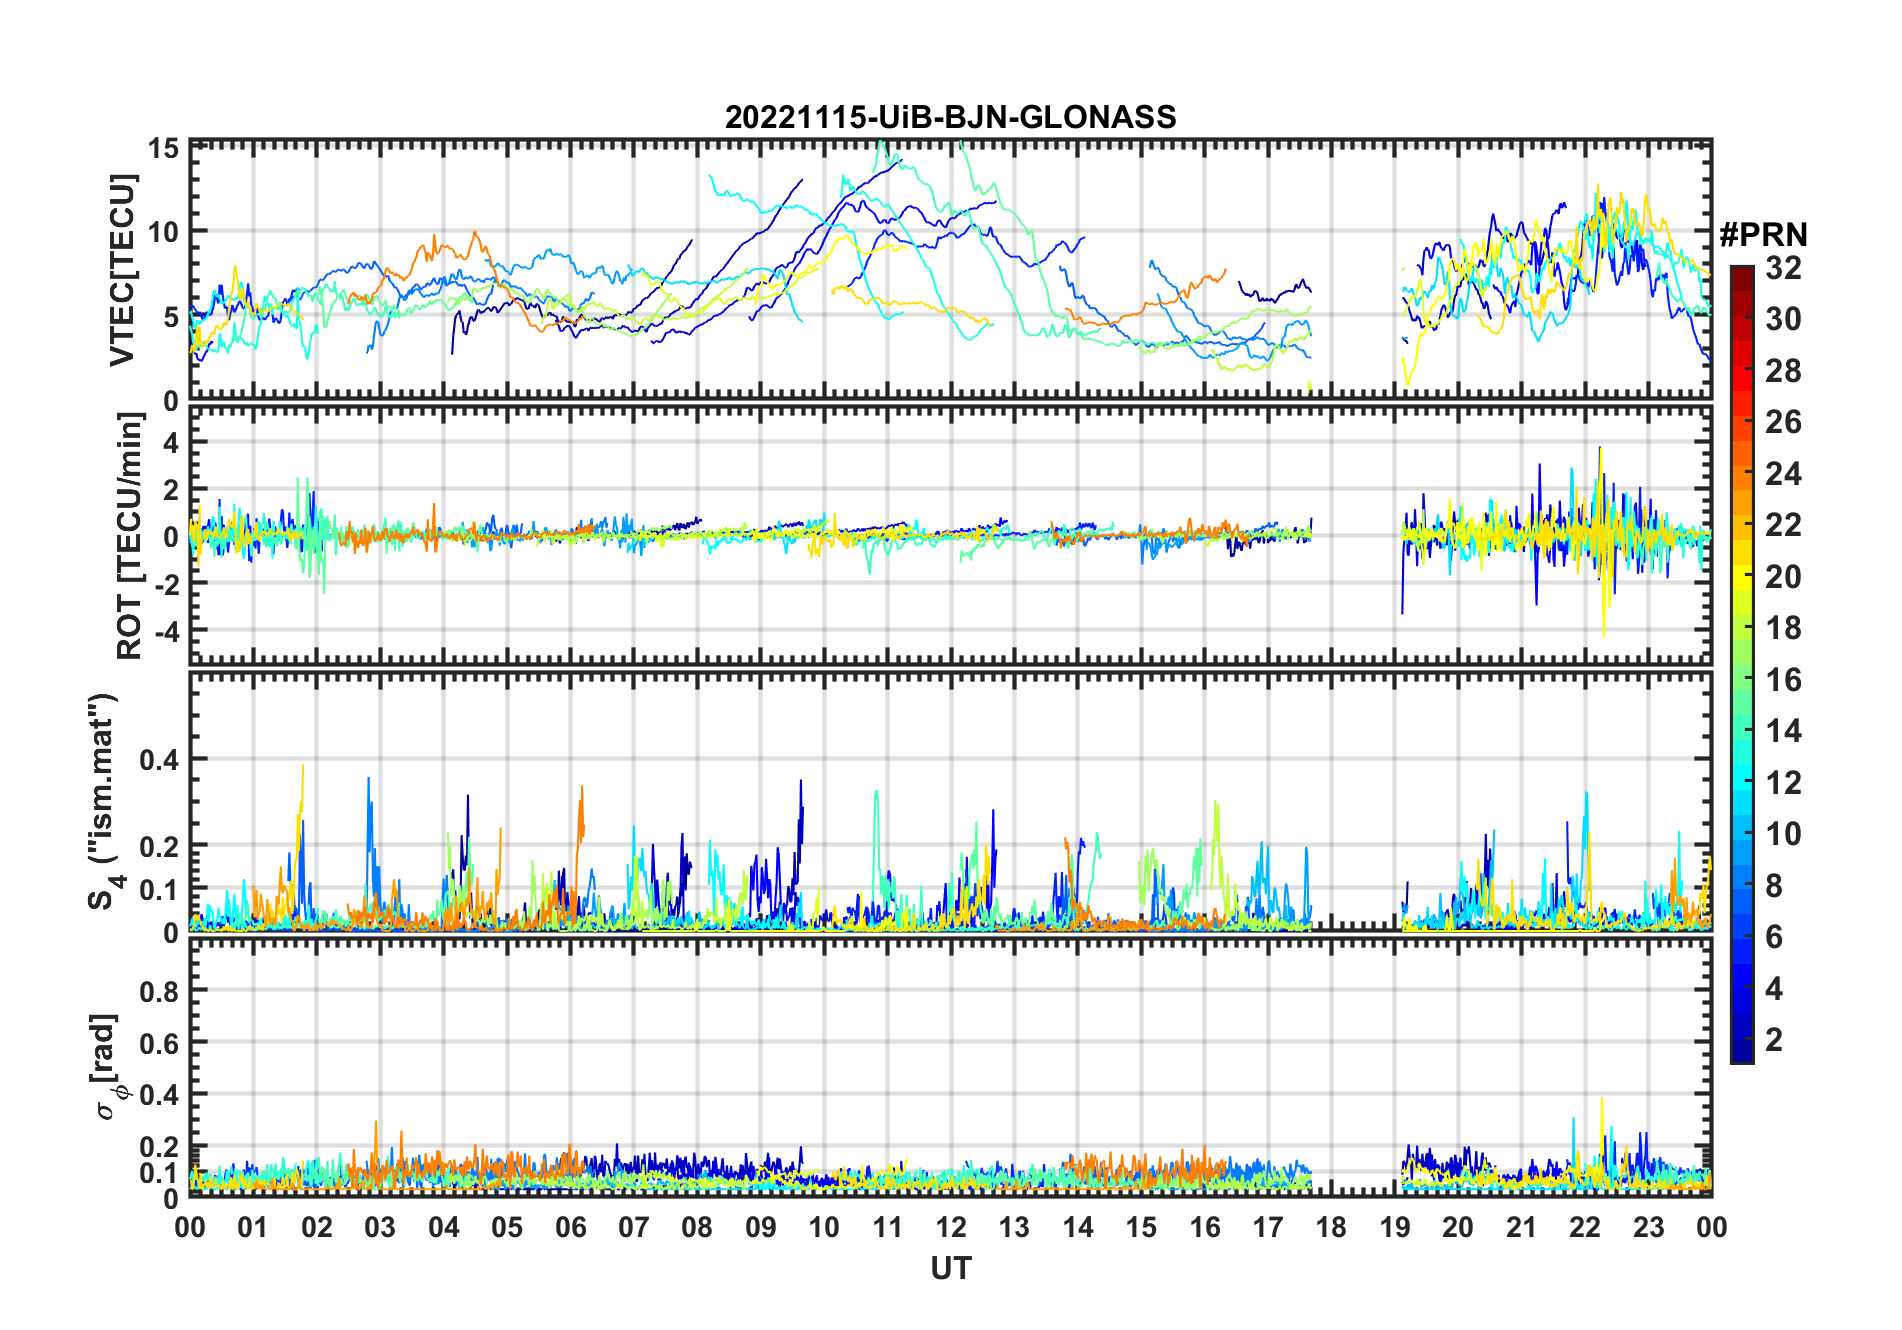Click VTEC y-axis tick 15
This screenshot has width=1902, height=1330.
(x=163, y=149)
